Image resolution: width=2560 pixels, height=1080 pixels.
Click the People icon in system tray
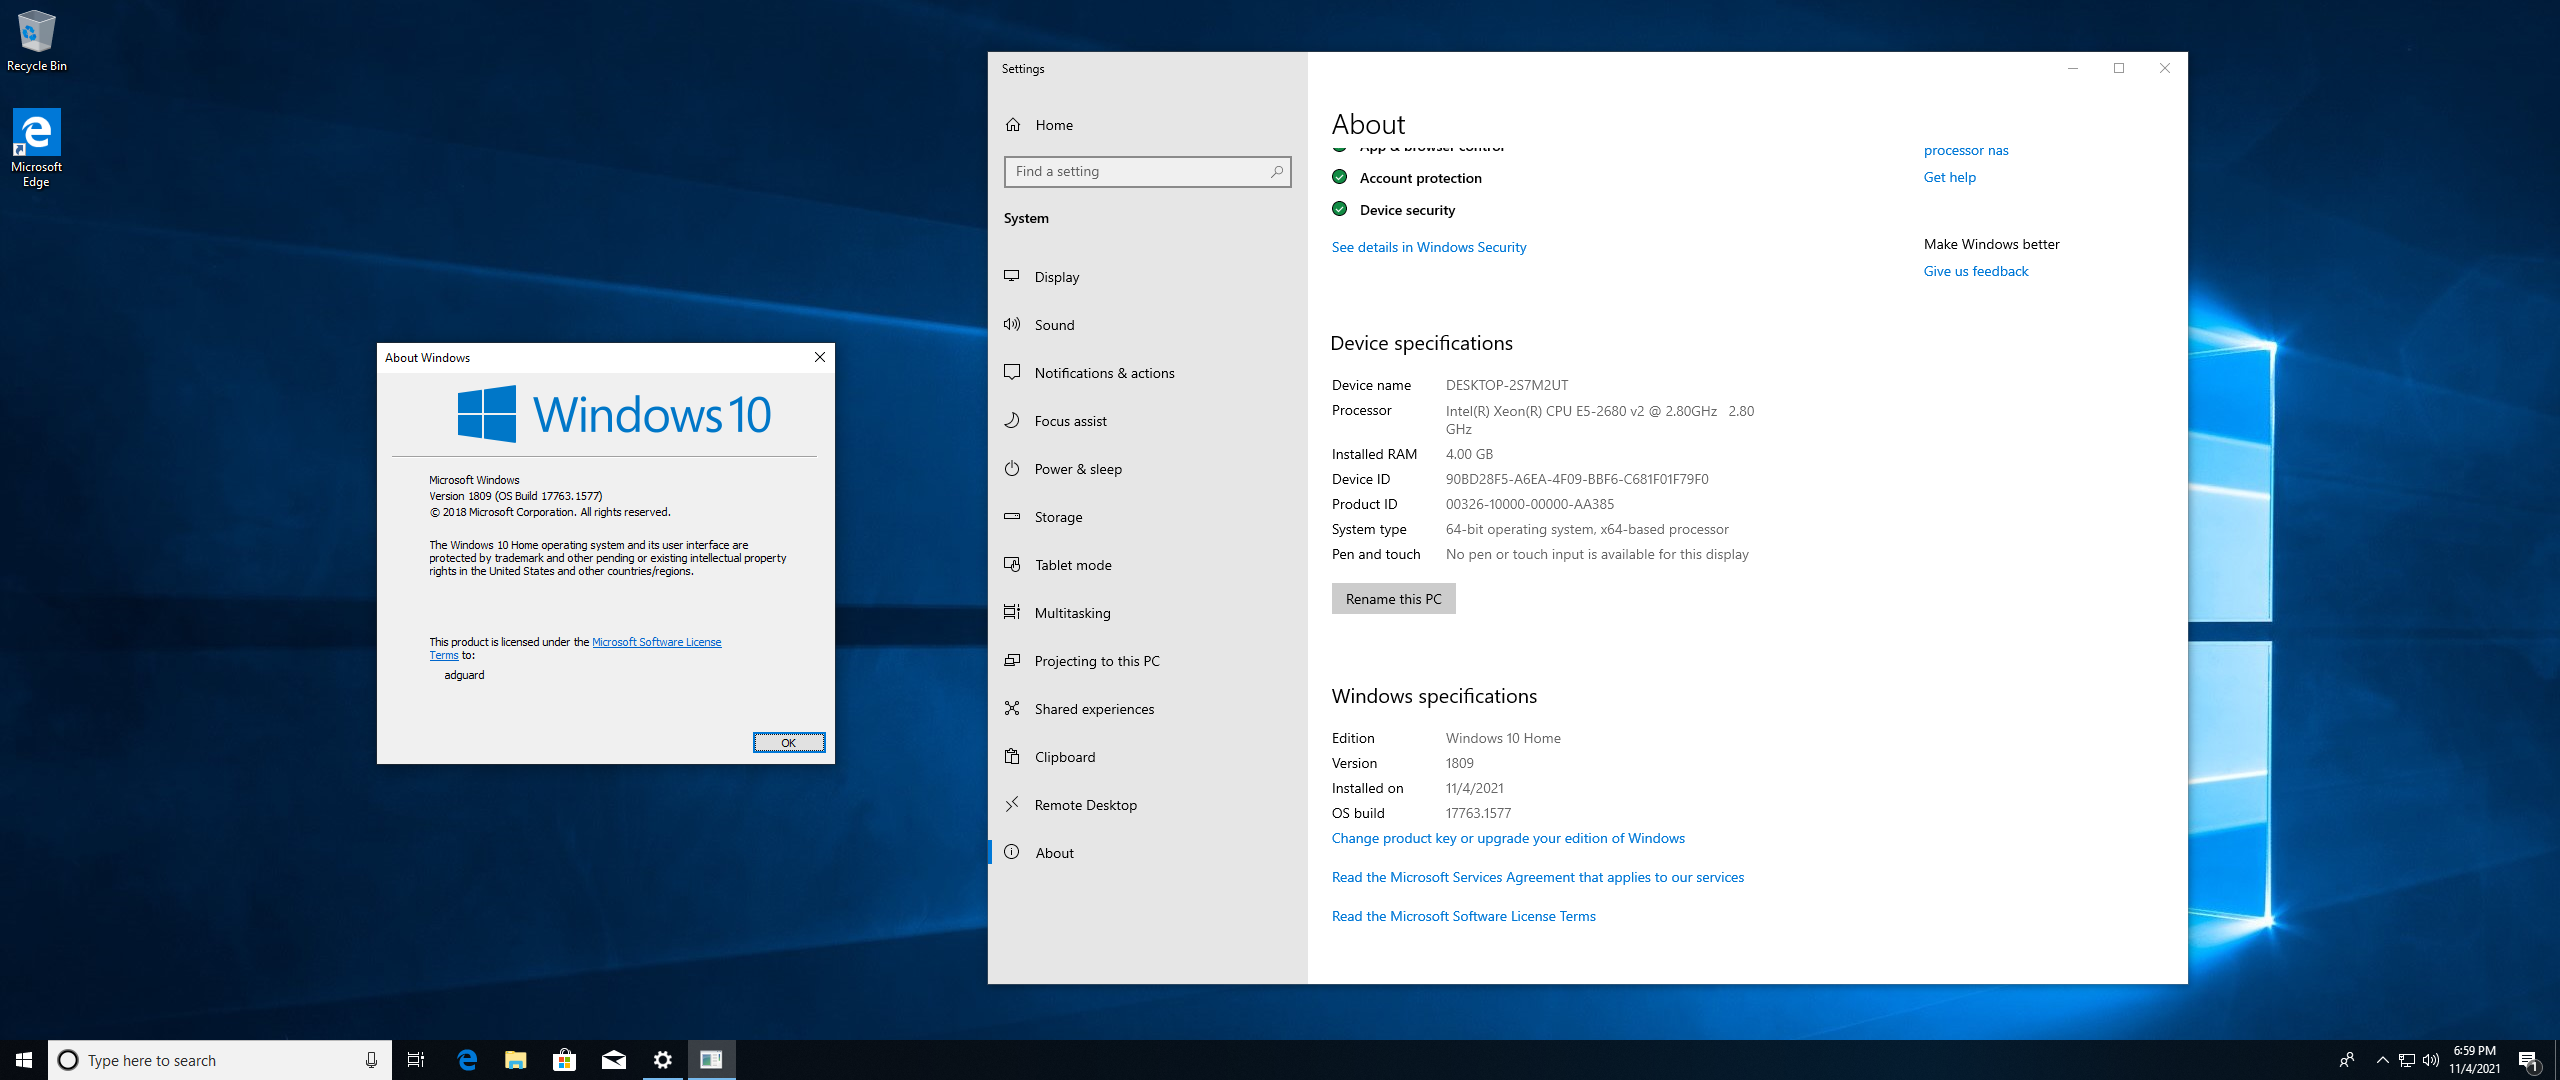[x=2347, y=1060]
